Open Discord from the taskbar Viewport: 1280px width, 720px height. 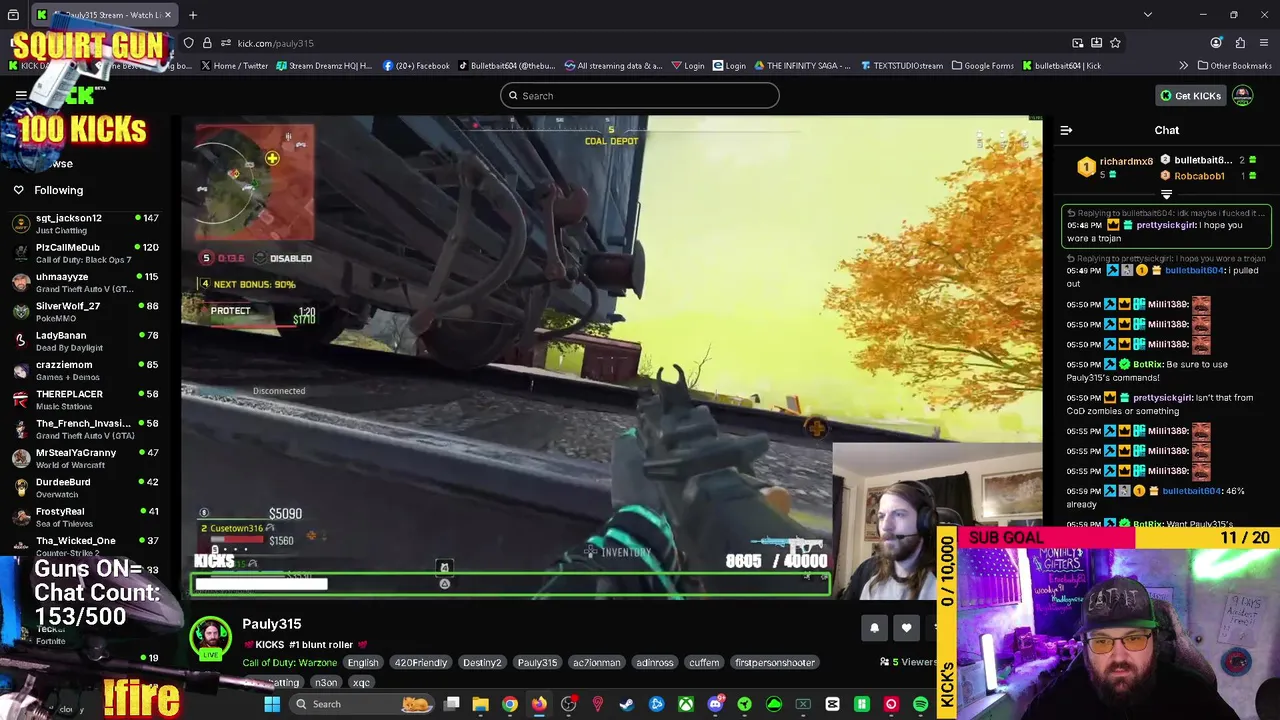coord(715,704)
